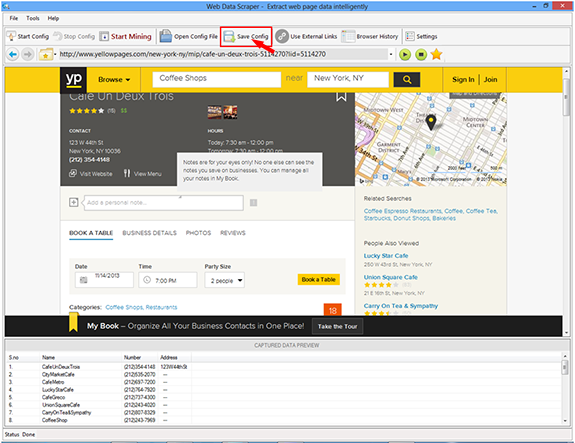Open the File menu
The width and height of the screenshot is (575, 443).
coord(14,18)
